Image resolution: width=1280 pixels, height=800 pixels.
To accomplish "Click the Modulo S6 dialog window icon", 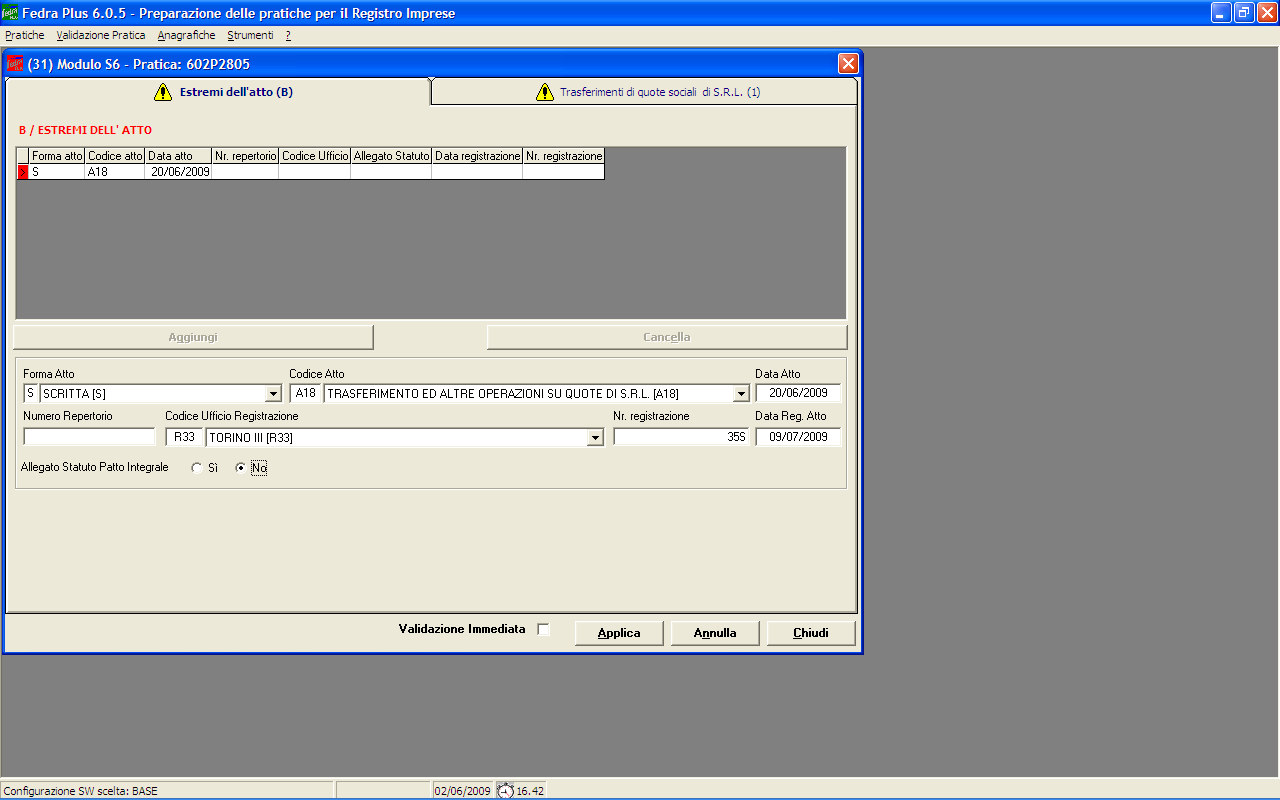I will click(15, 64).
